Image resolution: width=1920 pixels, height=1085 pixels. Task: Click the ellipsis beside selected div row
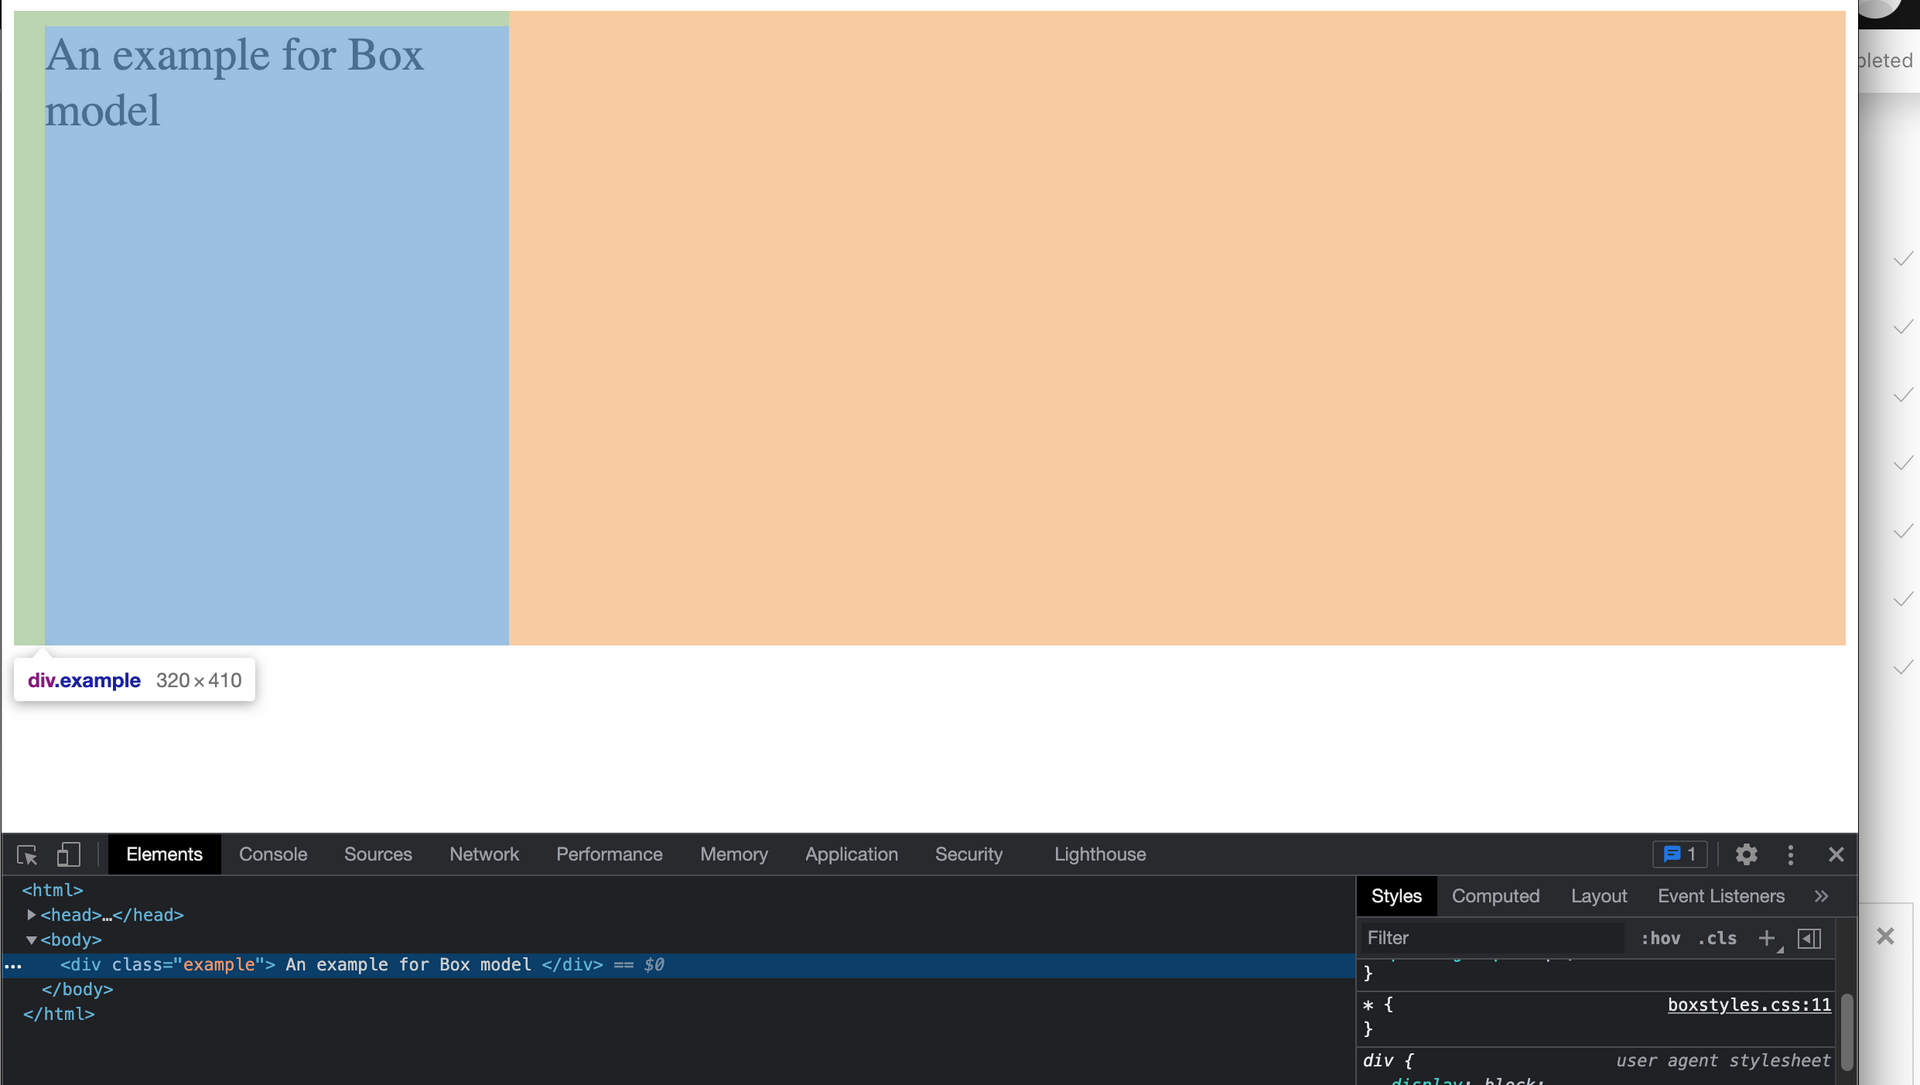[13, 965]
